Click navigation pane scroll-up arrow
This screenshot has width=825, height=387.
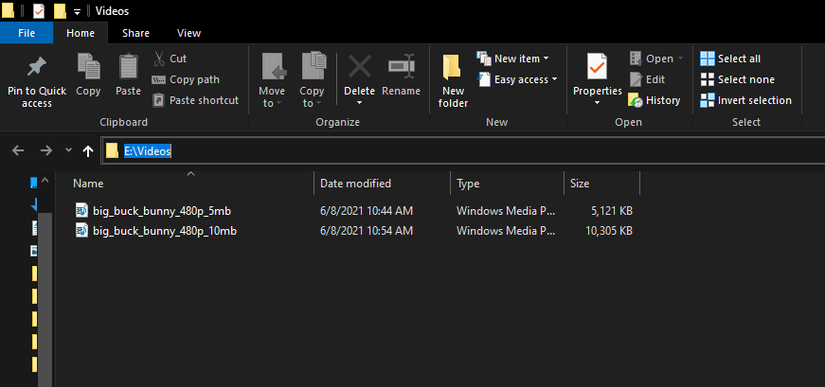tap(45, 181)
